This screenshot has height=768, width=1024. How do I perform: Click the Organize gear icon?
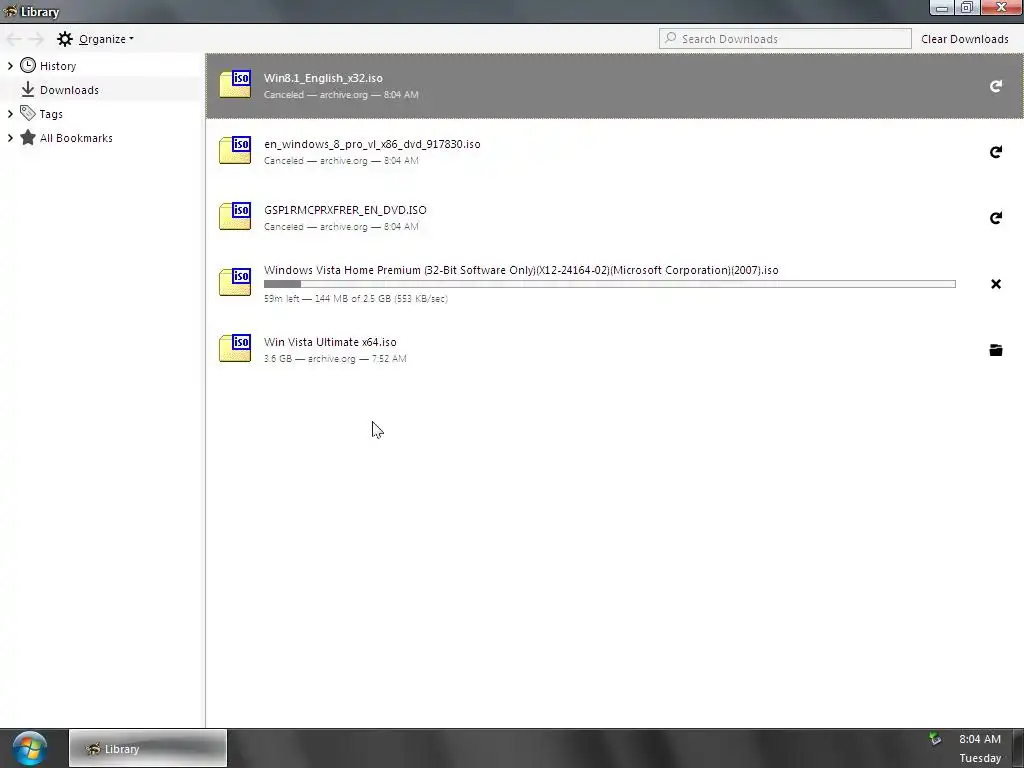(x=65, y=39)
